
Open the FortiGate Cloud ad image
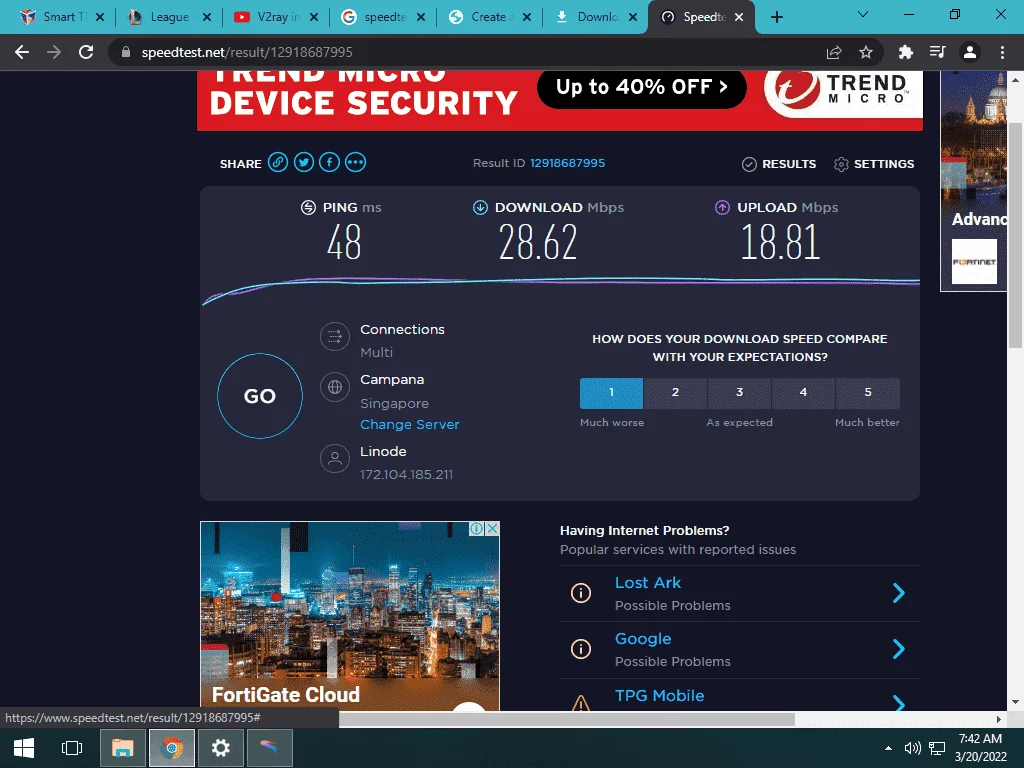tap(349, 616)
